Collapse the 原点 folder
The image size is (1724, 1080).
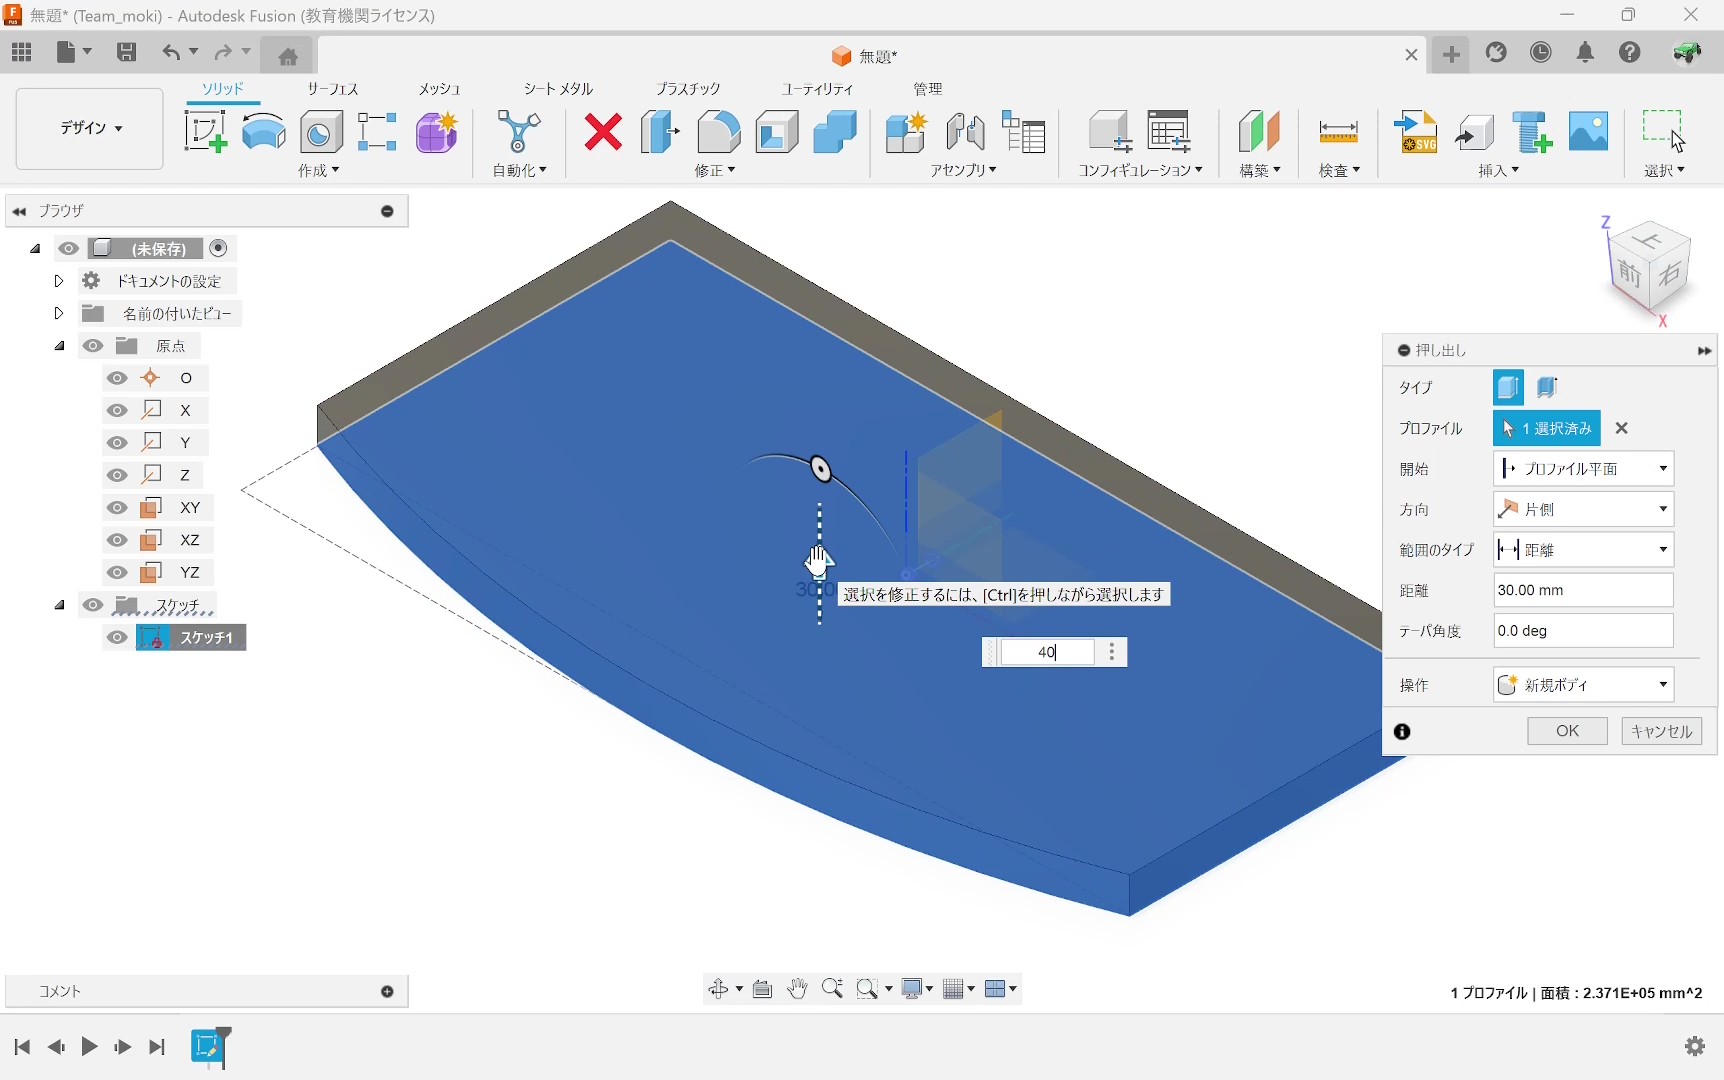click(x=59, y=346)
